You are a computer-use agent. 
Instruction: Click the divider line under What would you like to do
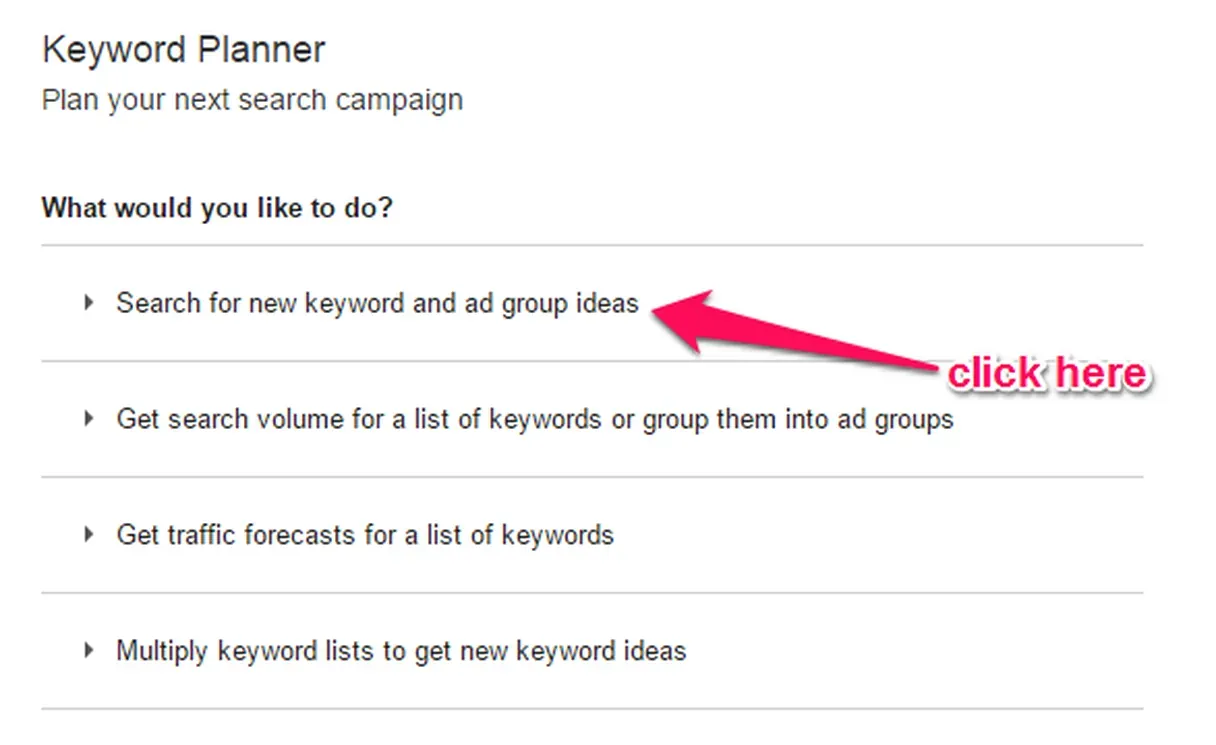click(592, 245)
